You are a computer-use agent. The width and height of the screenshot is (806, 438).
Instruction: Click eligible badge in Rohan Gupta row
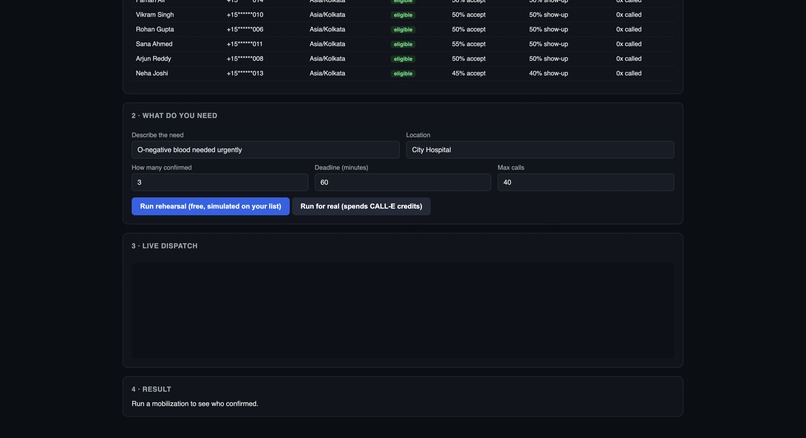tap(403, 29)
